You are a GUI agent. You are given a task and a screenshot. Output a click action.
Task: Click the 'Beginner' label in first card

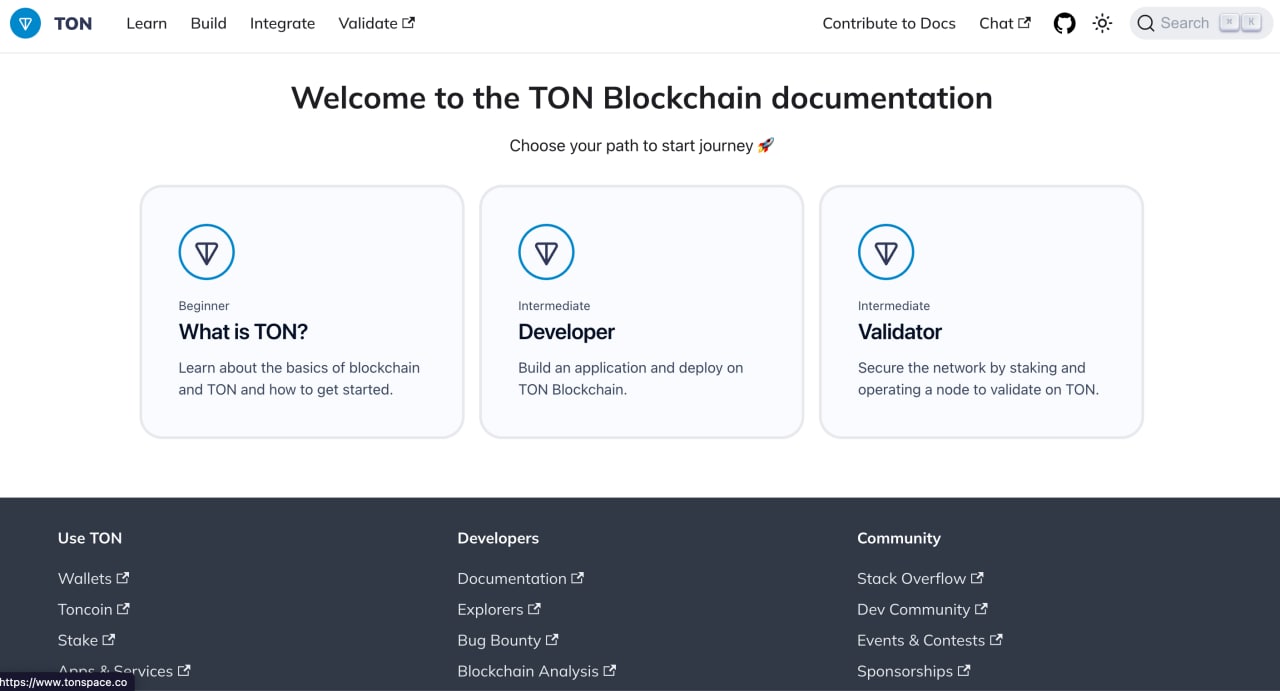point(204,306)
